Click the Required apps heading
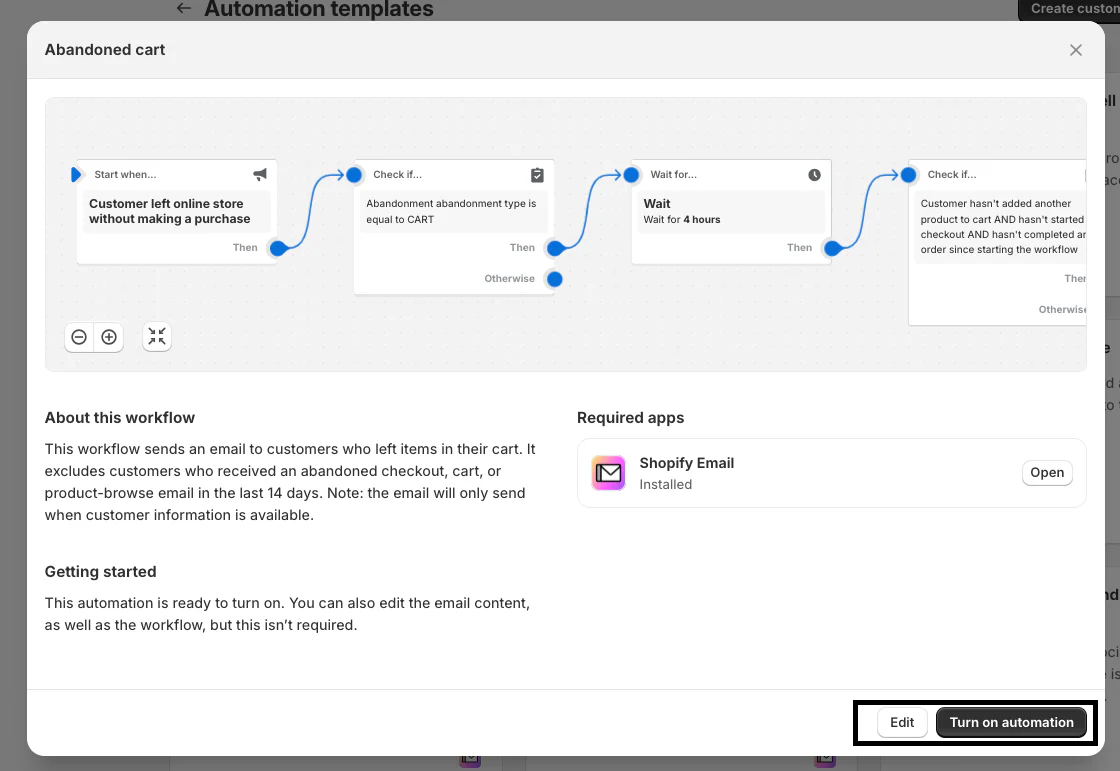The width and height of the screenshot is (1120, 771). click(630, 418)
